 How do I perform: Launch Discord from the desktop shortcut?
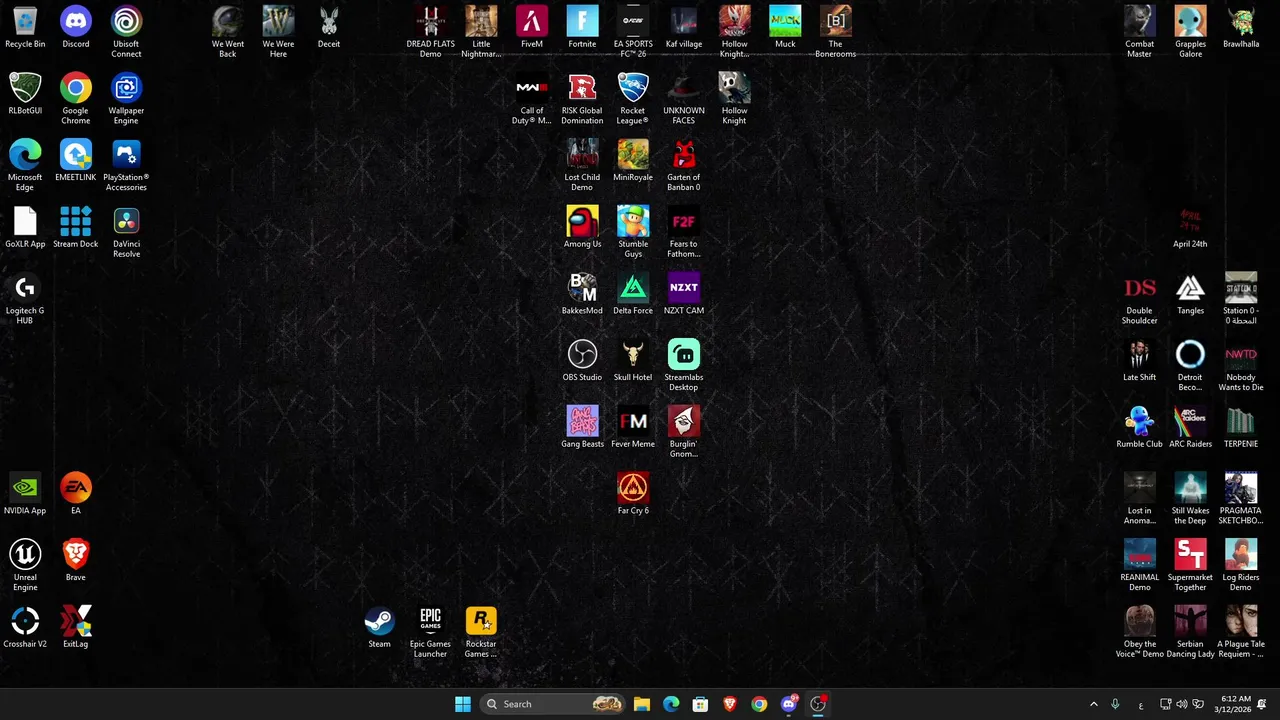pyautogui.click(x=76, y=28)
